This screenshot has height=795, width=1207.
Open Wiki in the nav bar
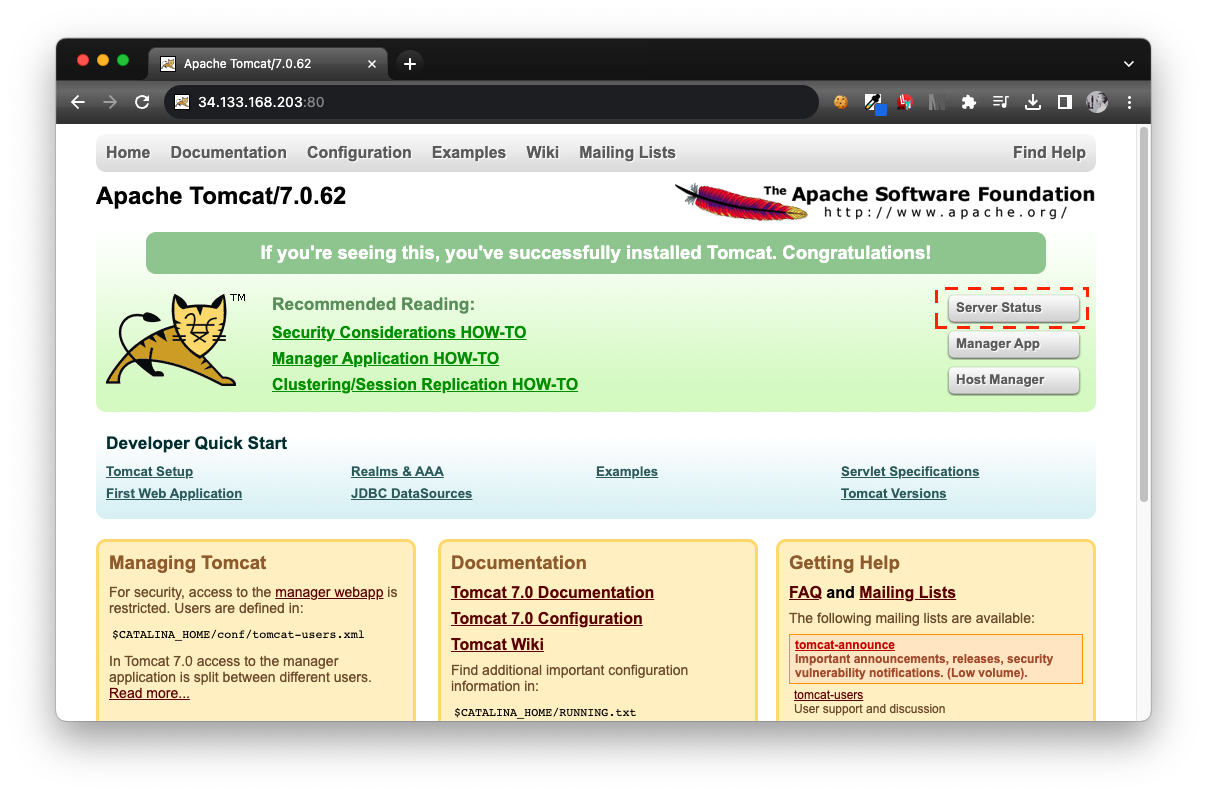click(x=542, y=153)
